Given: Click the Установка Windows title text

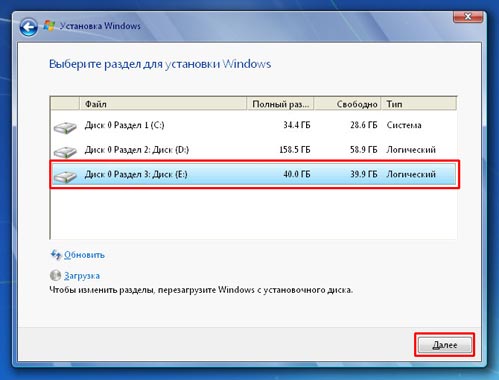Looking at the screenshot, I should (x=100, y=26).
